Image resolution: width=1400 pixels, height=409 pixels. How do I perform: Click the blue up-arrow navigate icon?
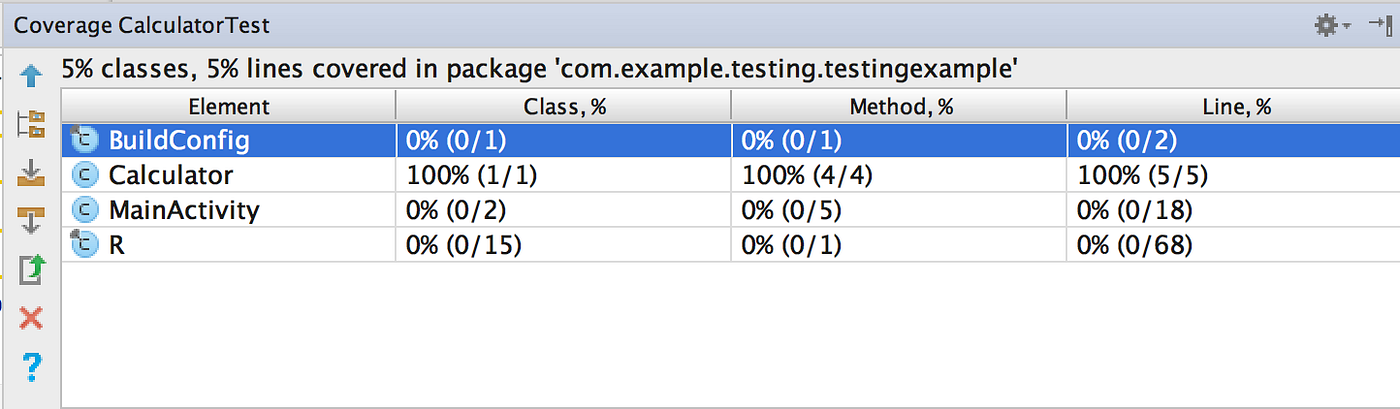[31, 76]
